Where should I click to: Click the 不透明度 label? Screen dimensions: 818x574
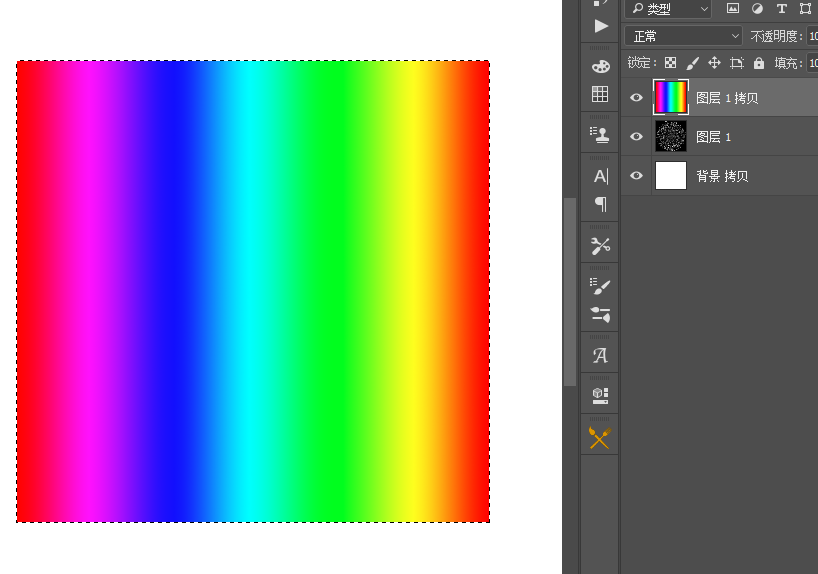pos(774,36)
